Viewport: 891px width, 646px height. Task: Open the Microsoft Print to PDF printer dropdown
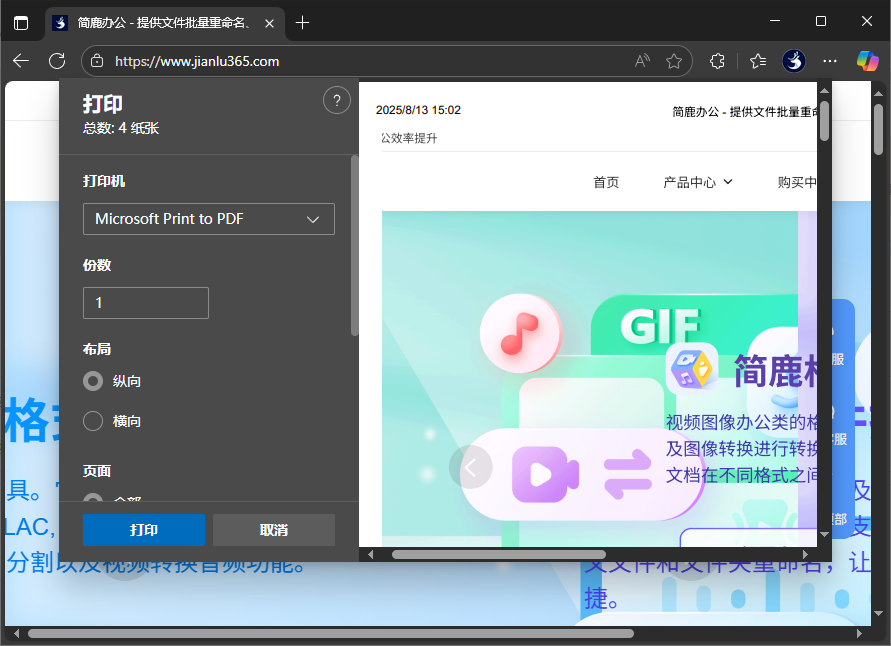(x=208, y=219)
